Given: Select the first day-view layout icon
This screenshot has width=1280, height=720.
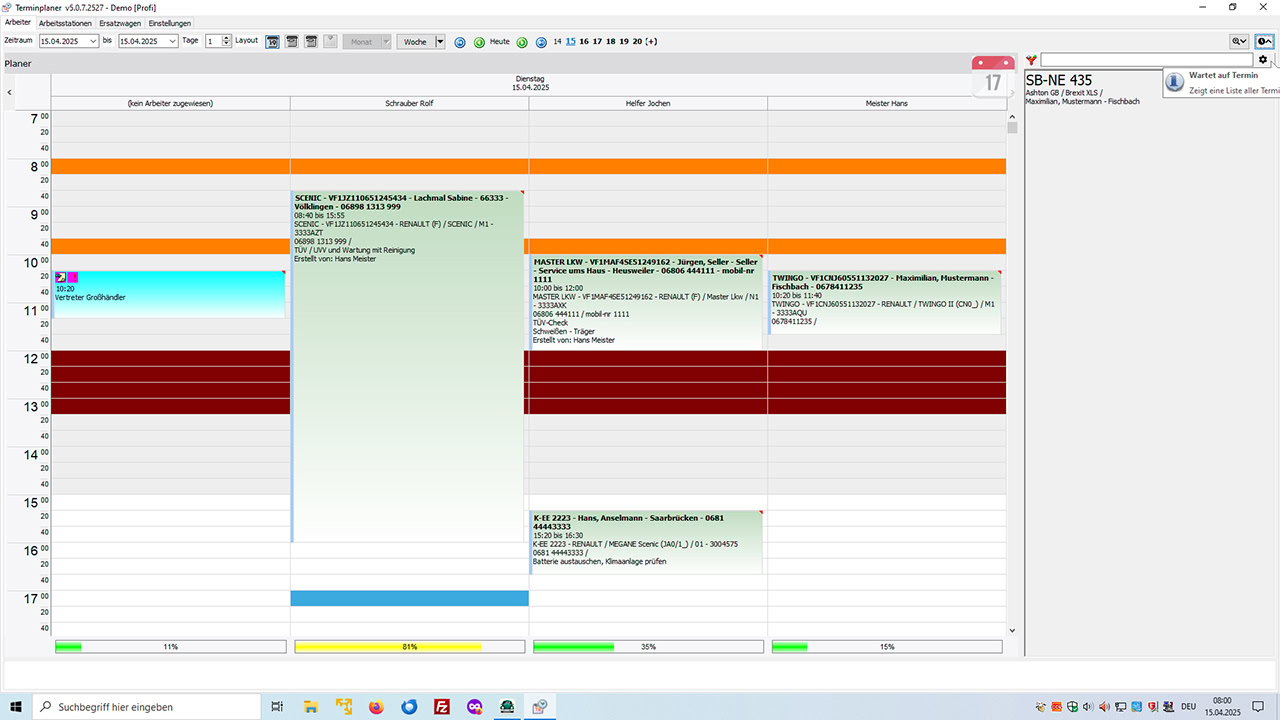Looking at the screenshot, I should click(x=272, y=41).
